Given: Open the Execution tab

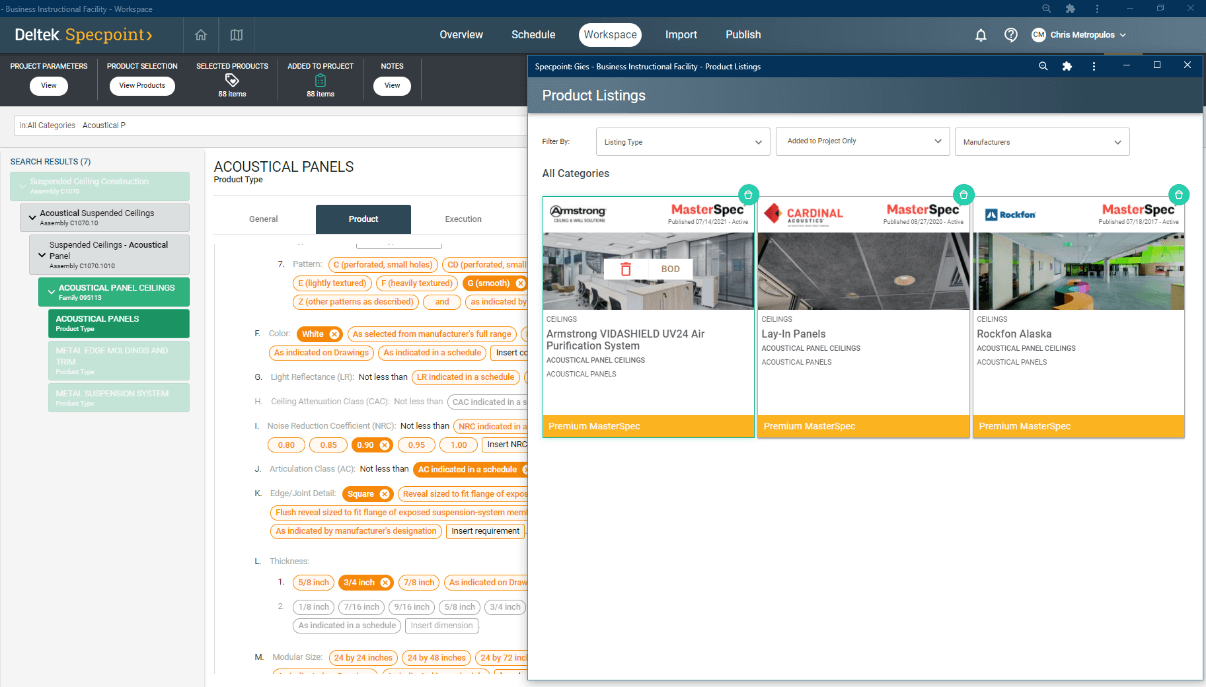Looking at the screenshot, I should click(x=463, y=219).
